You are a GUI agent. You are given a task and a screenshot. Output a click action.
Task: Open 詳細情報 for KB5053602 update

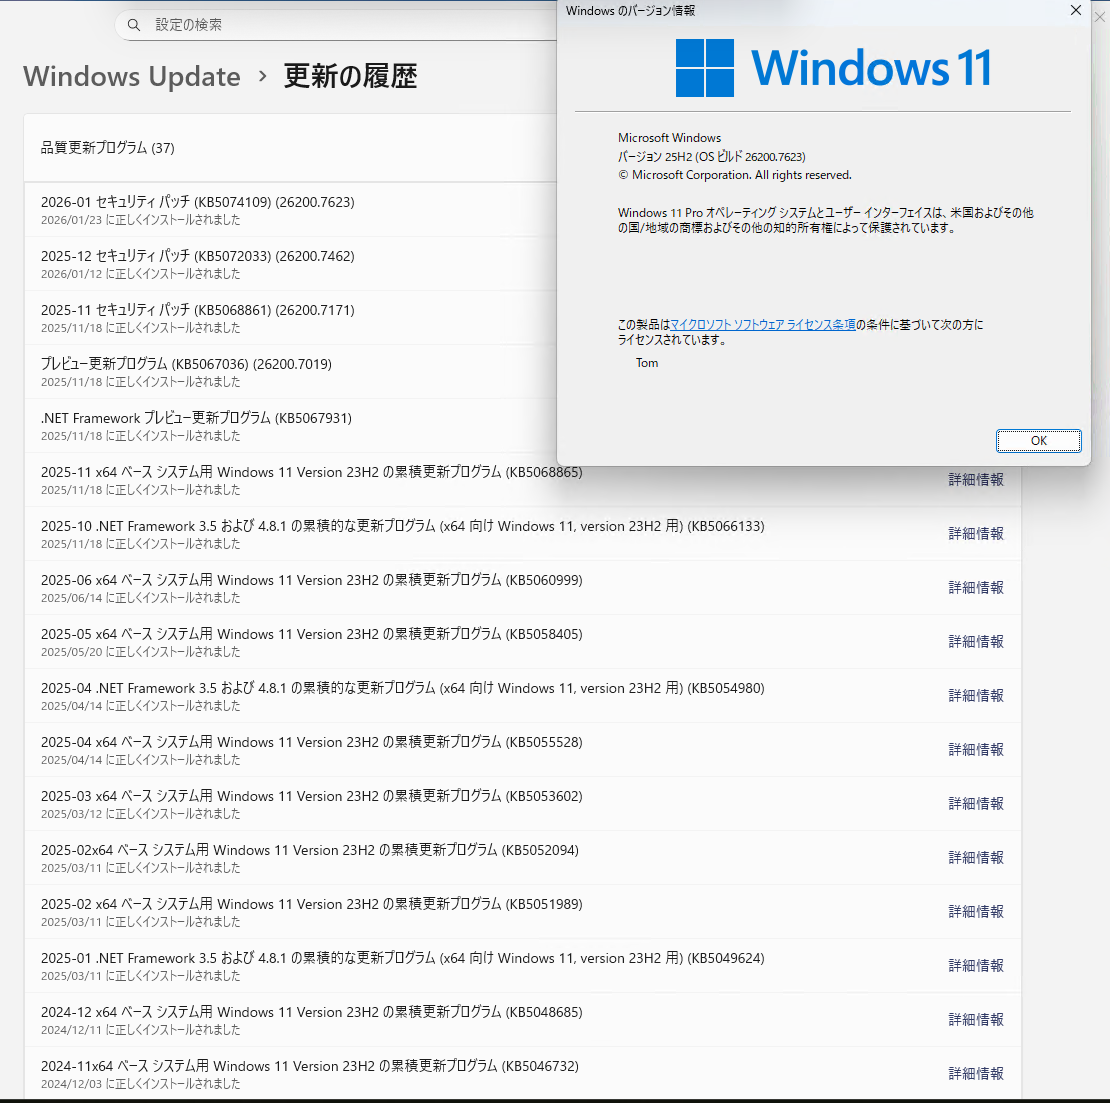point(975,804)
